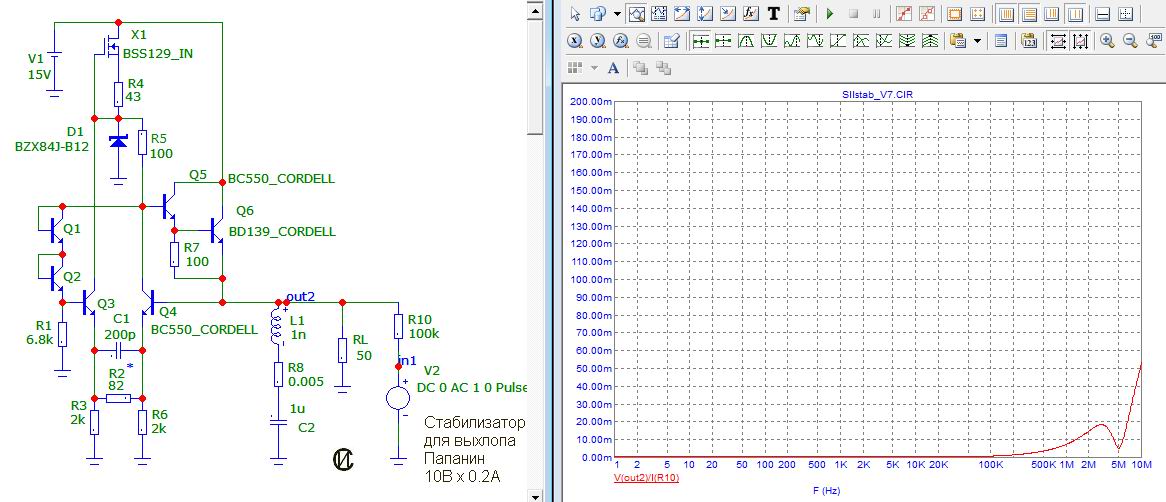Screen dimensions: 1166x502
Task: Open the dropdown next to the grid tile icon
Action: 593,68
